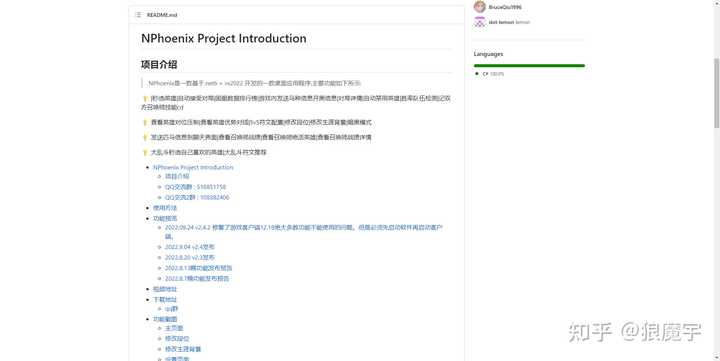Screen dimensions: 720x361
Task: Click the page's vertical scrollbar thumb
Action: [716, 93]
